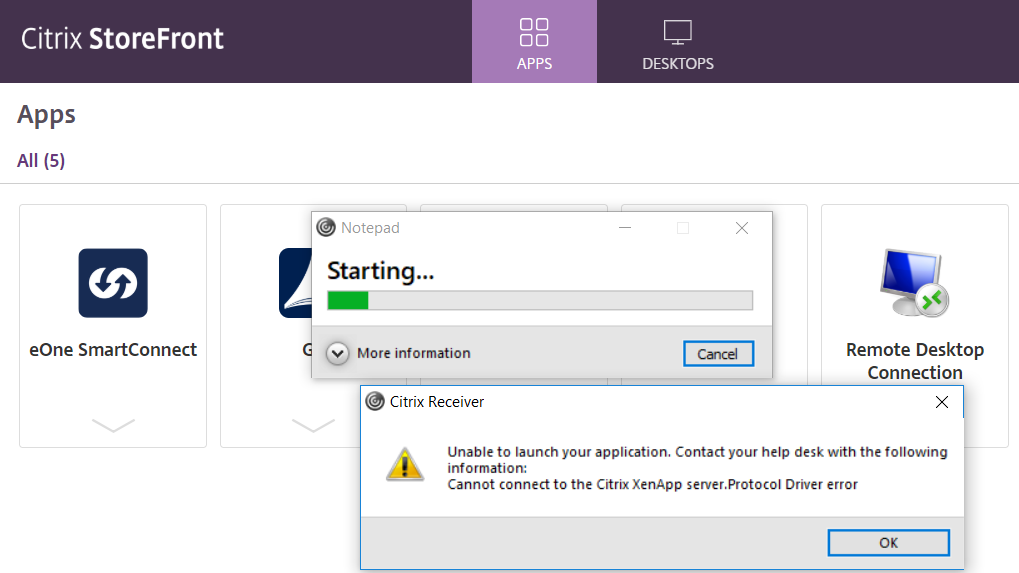Click the Citrix StoreFront logo text

(122, 38)
